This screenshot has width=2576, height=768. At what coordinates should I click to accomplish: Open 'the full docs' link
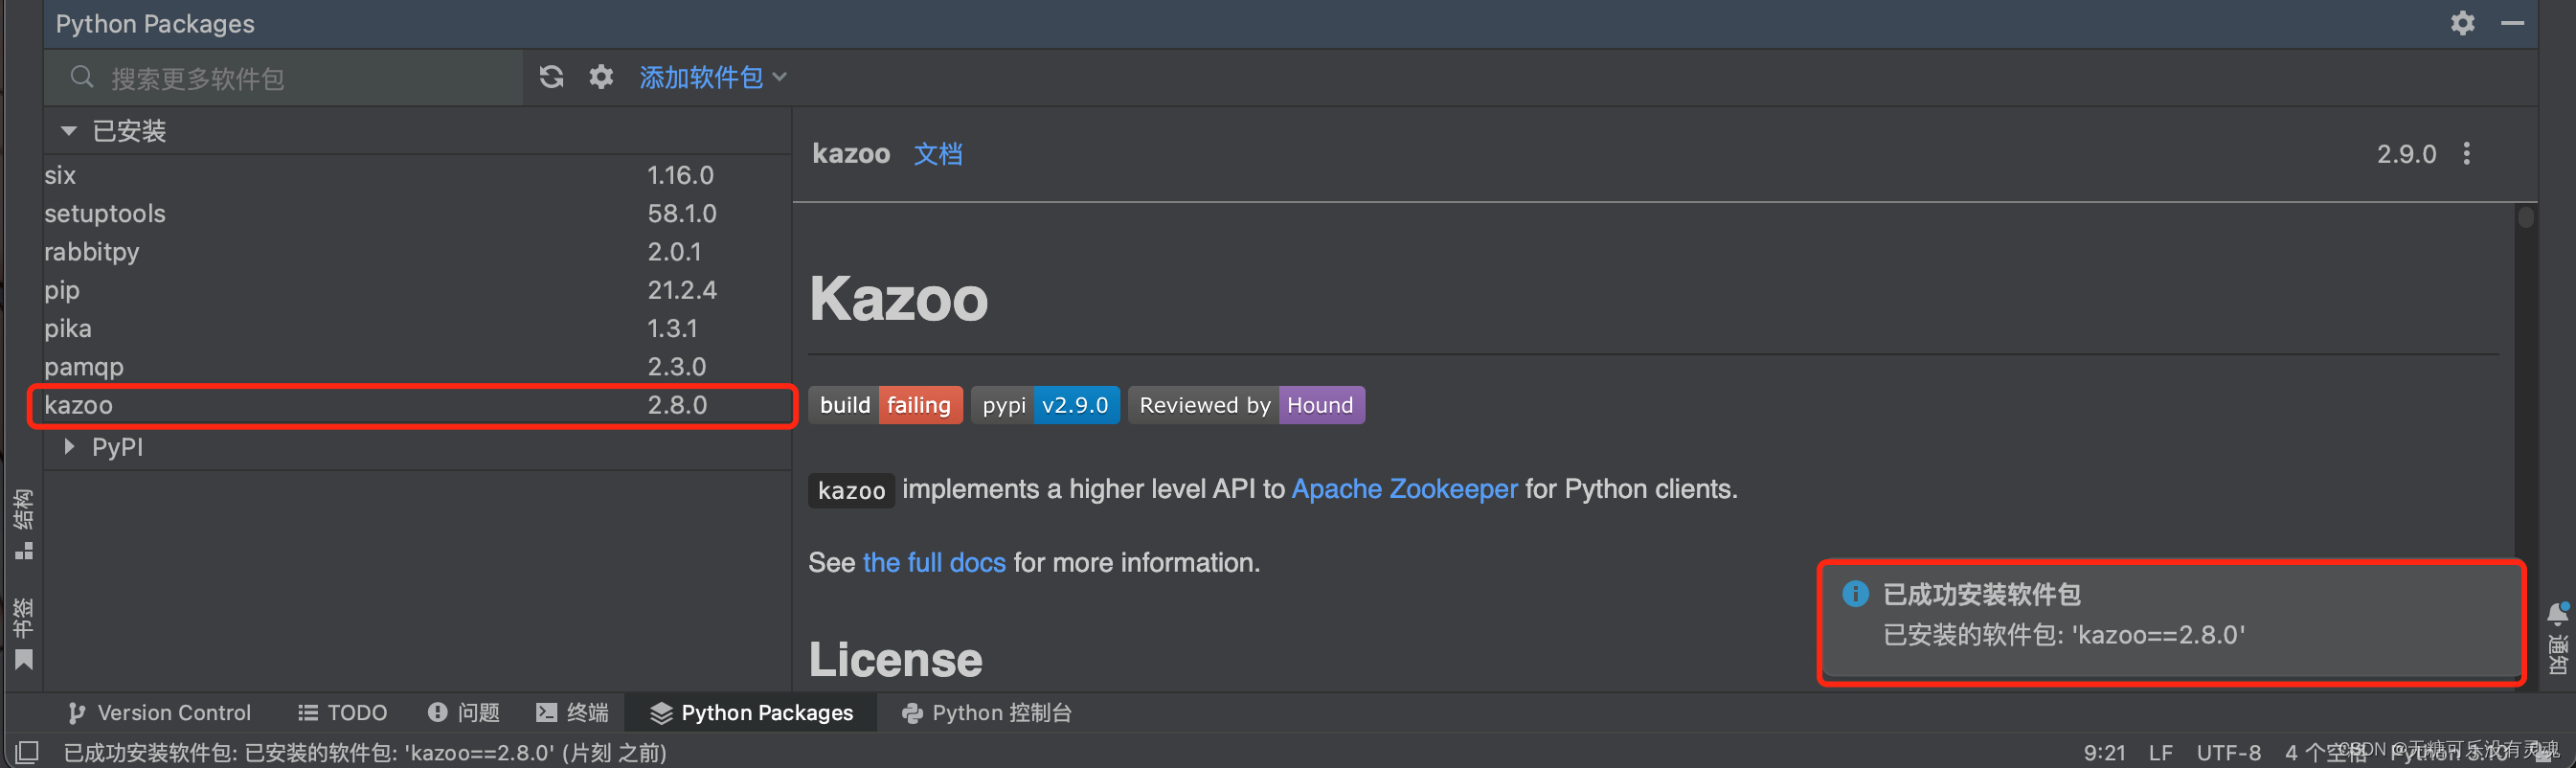pos(934,563)
